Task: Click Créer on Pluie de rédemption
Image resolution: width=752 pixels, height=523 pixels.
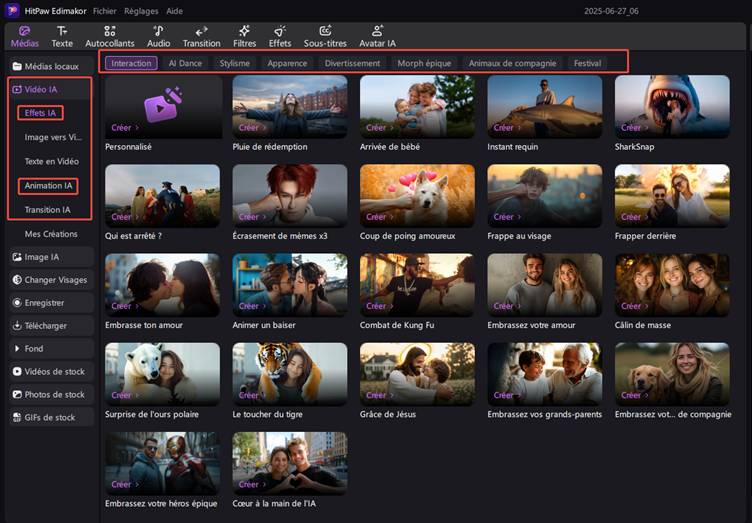Action: coord(251,128)
